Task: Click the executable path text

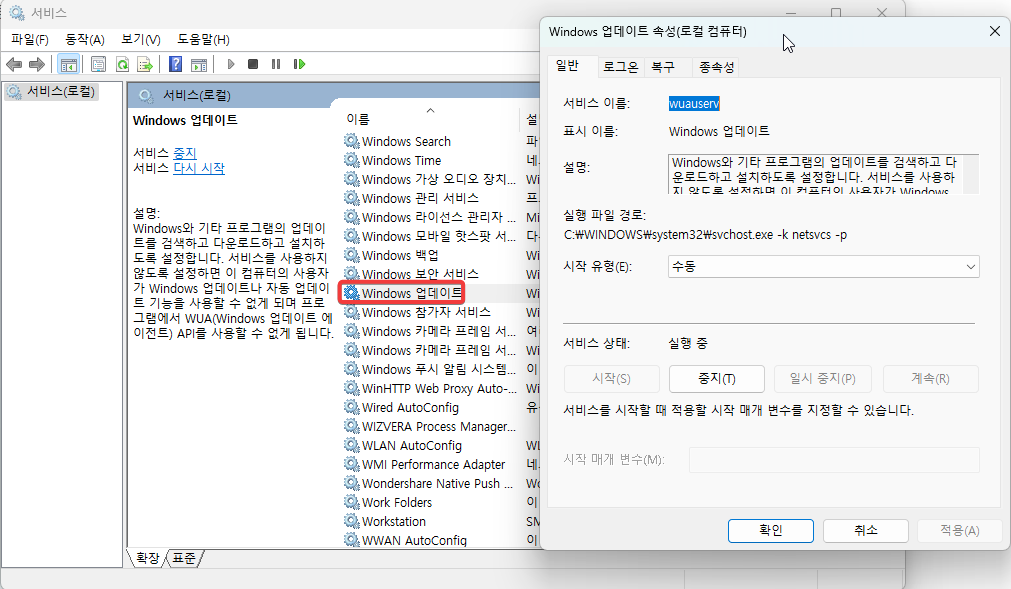Action: pyautogui.click(x=705, y=235)
